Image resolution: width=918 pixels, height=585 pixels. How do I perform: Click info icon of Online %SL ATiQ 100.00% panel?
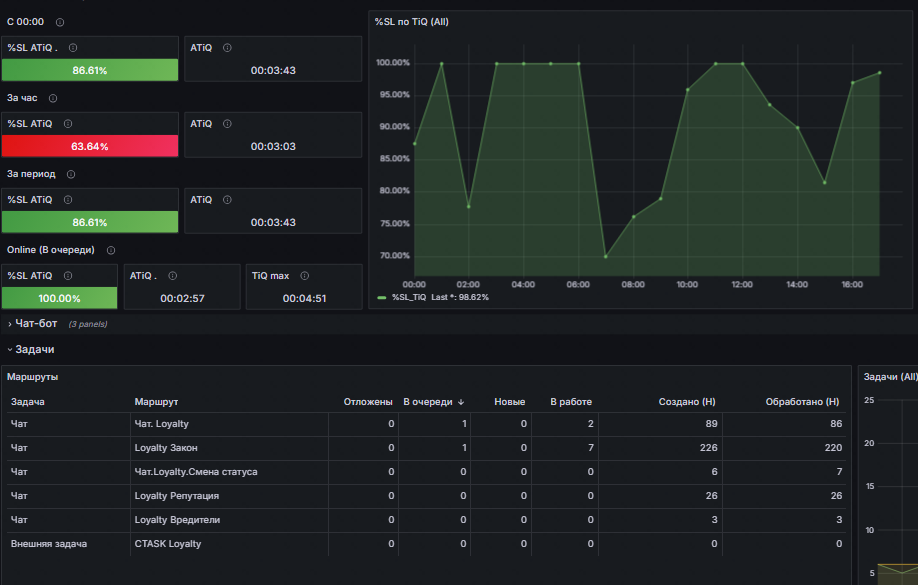tap(68, 276)
